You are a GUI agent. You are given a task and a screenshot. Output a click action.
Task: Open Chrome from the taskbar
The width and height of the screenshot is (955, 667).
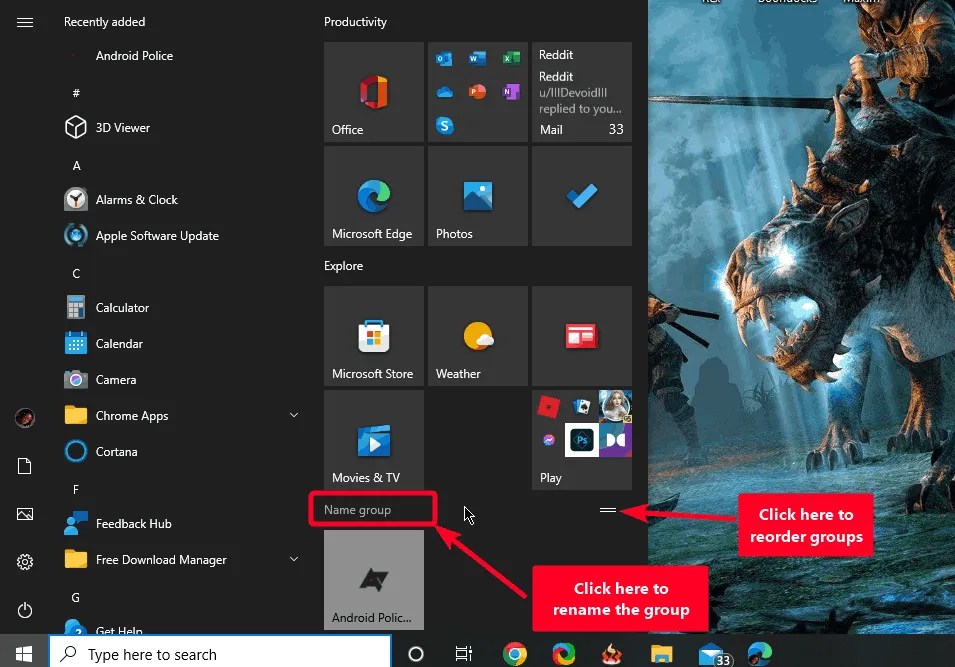[x=514, y=654]
